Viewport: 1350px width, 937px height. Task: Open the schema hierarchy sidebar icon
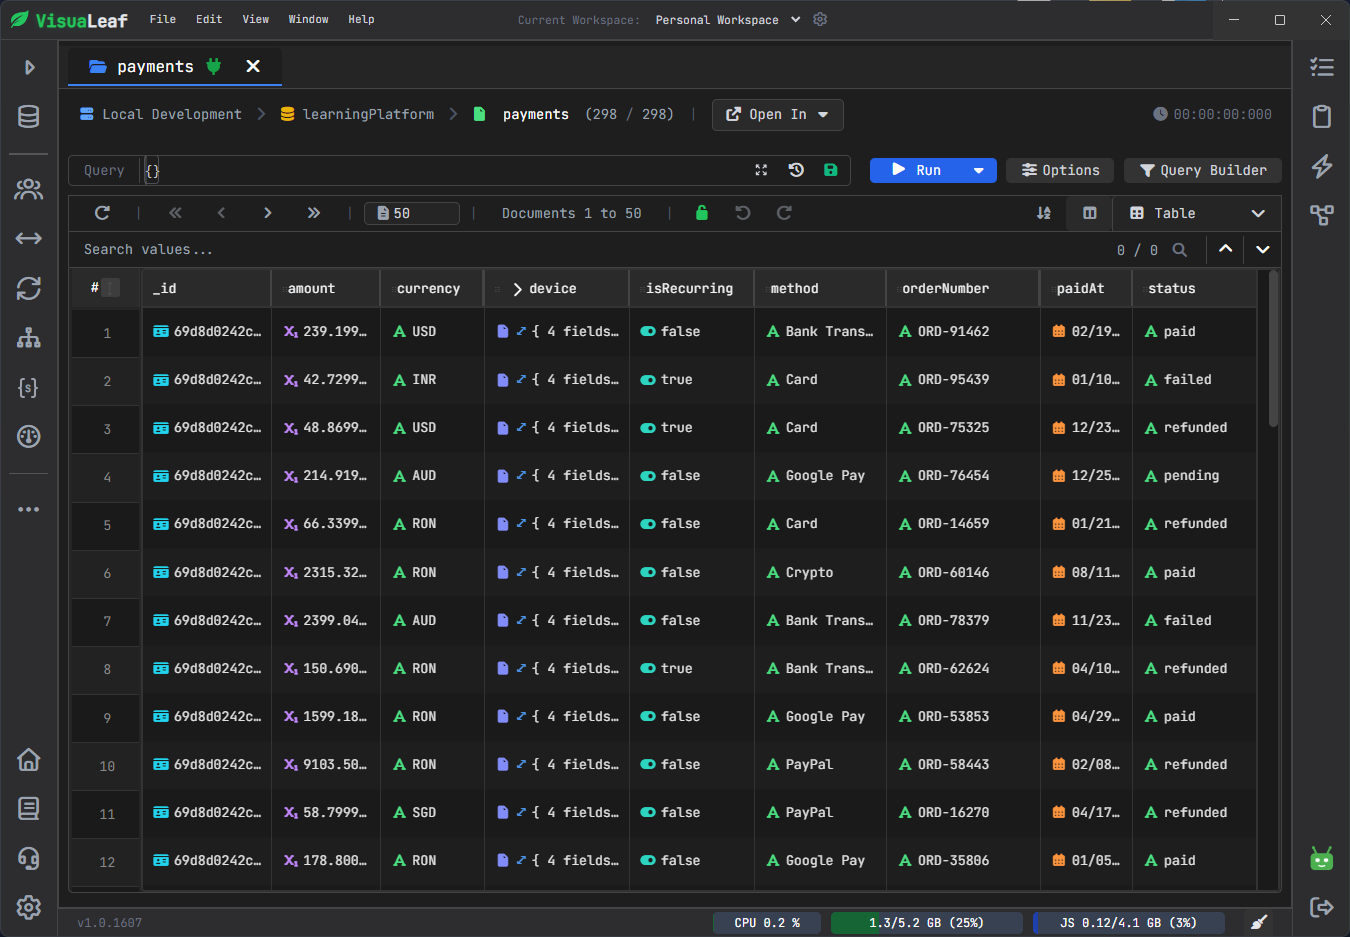29,338
